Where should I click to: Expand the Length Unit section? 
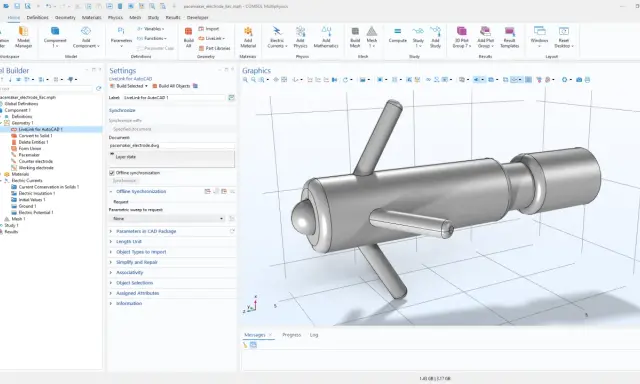pyautogui.click(x=129, y=242)
